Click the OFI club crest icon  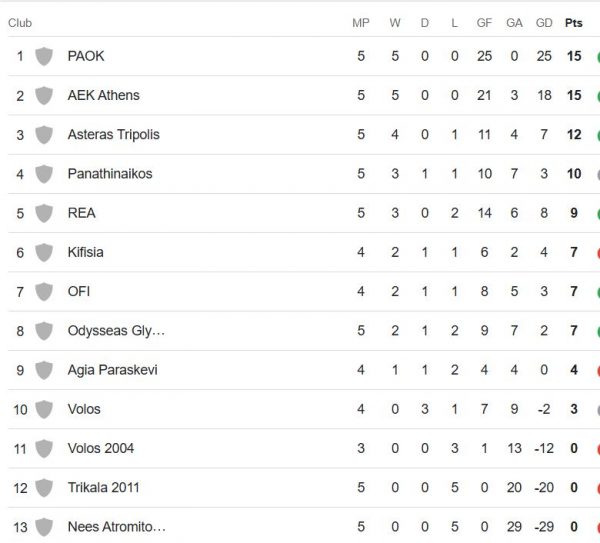43,291
